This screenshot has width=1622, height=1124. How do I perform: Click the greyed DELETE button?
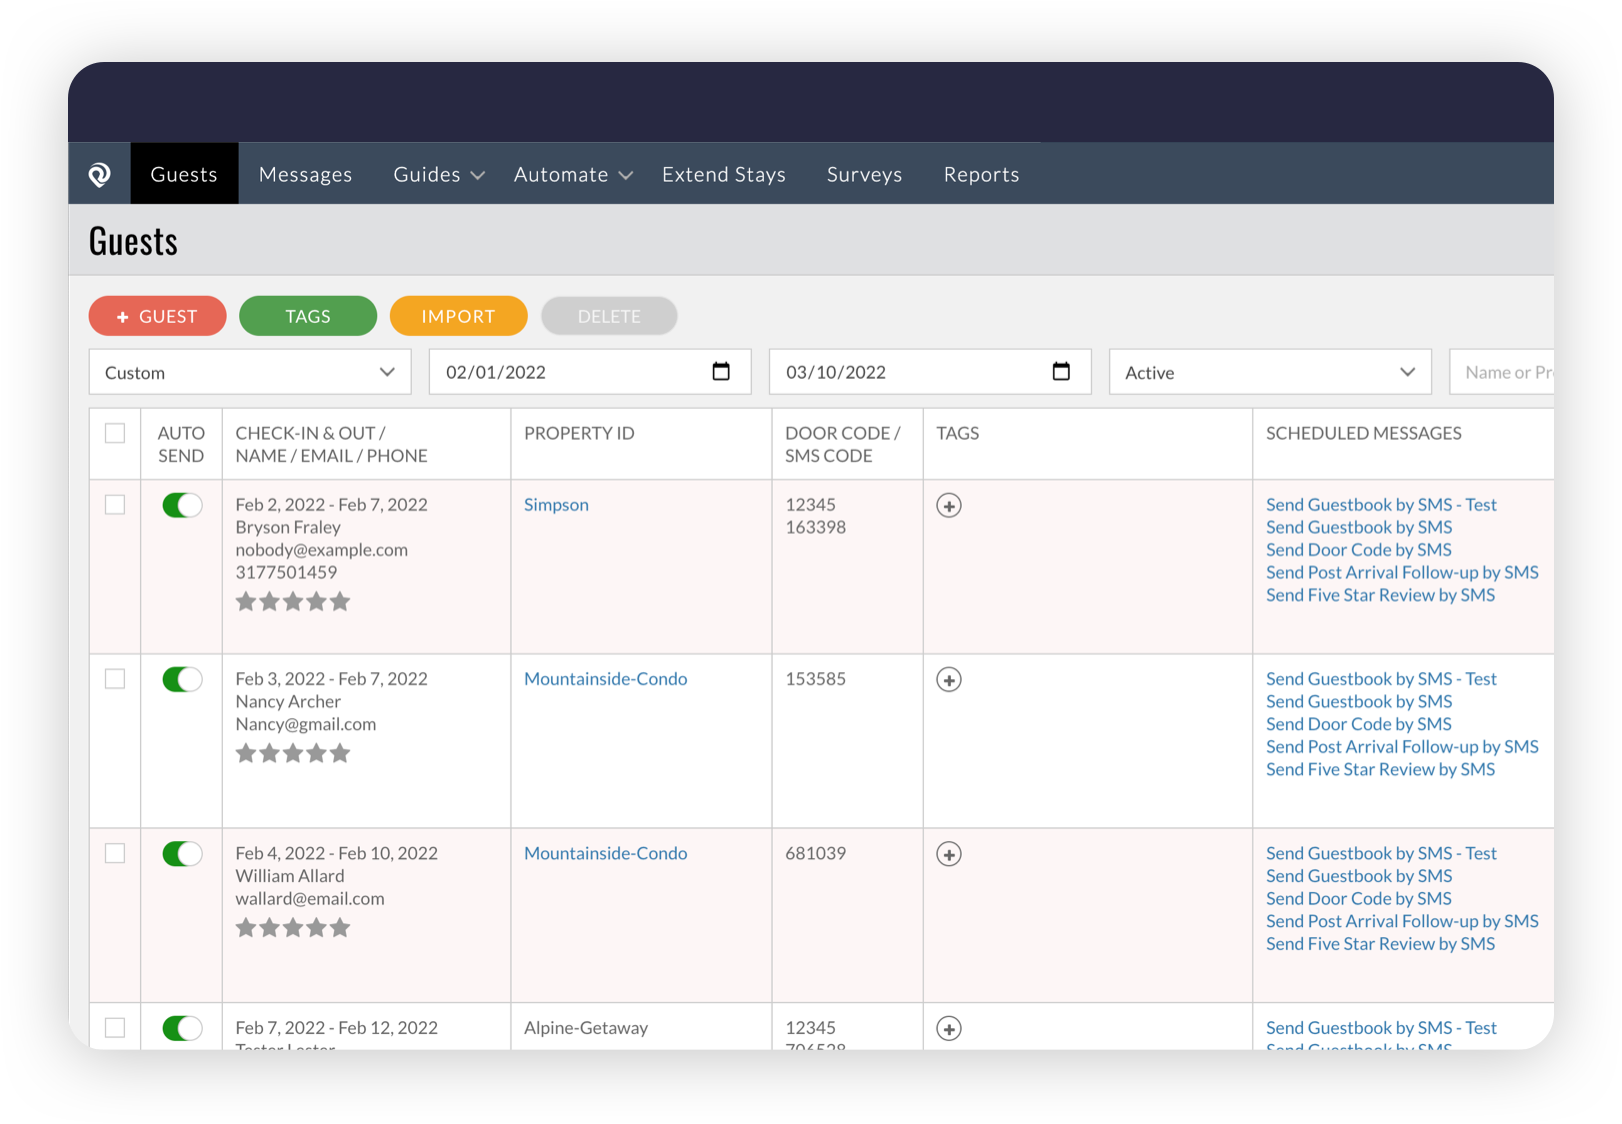[609, 316]
